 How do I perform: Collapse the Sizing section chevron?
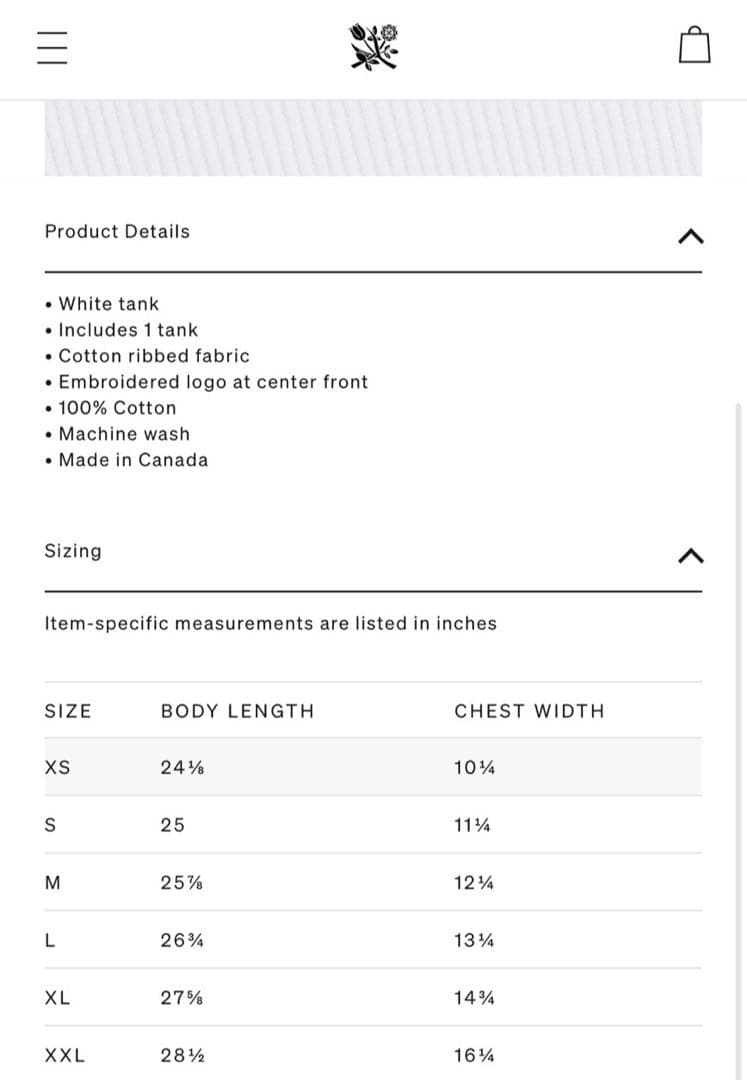pyautogui.click(x=690, y=555)
